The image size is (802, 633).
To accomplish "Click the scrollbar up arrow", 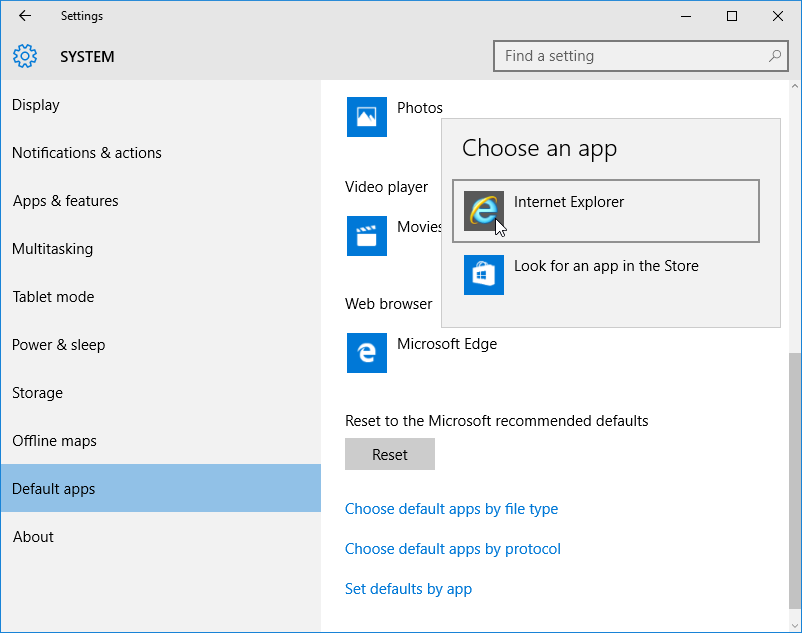I will (x=794, y=87).
